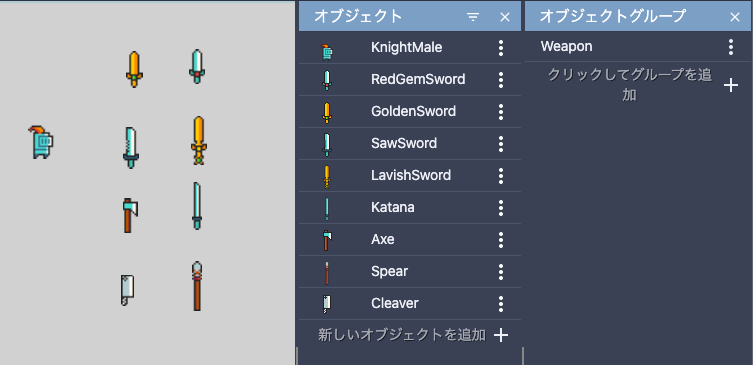Open three-dot menu for Katana object
This screenshot has height=365, width=753.
point(501,208)
